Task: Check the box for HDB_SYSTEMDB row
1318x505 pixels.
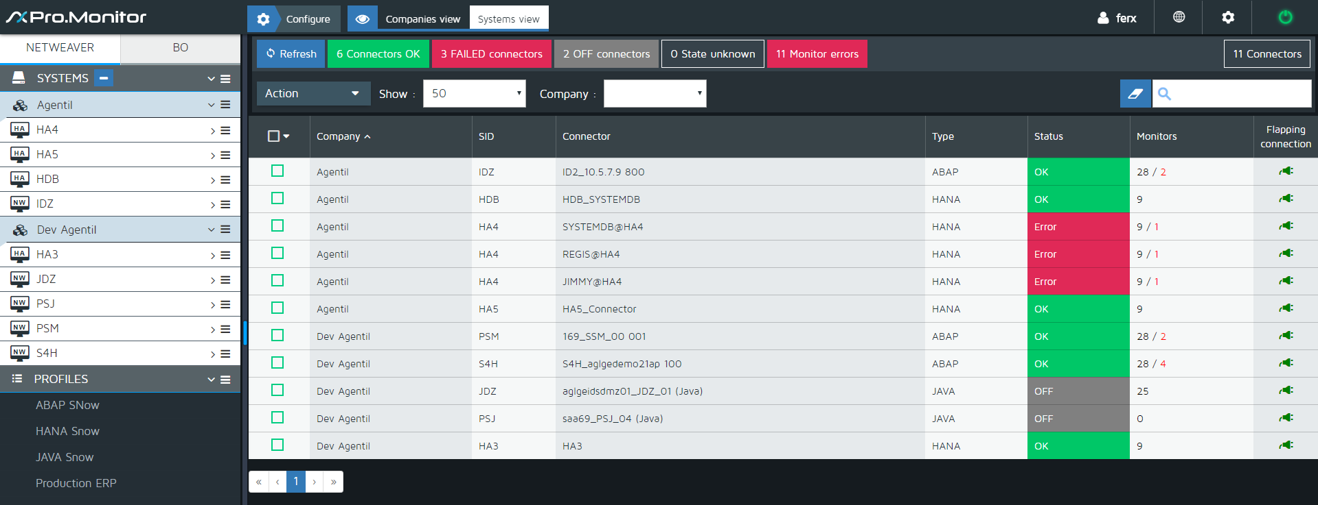Action: (x=277, y=198)
